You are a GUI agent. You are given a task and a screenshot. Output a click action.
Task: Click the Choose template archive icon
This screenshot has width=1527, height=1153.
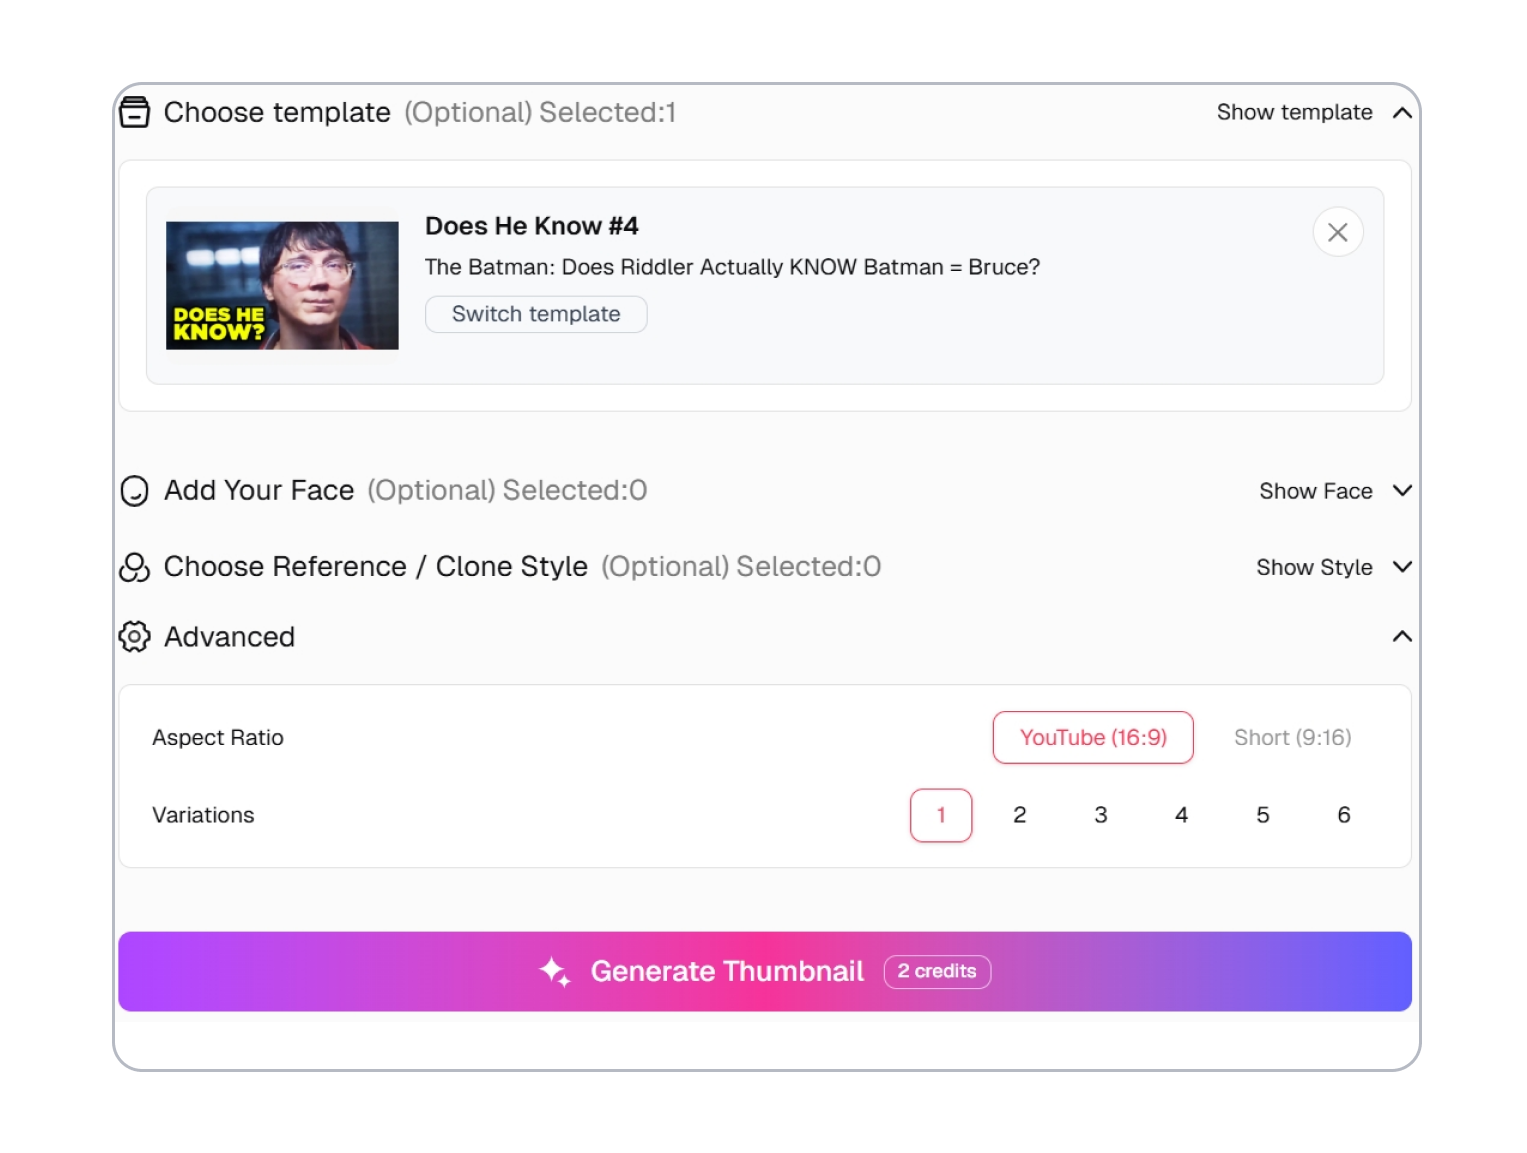[x=135, y=112]
